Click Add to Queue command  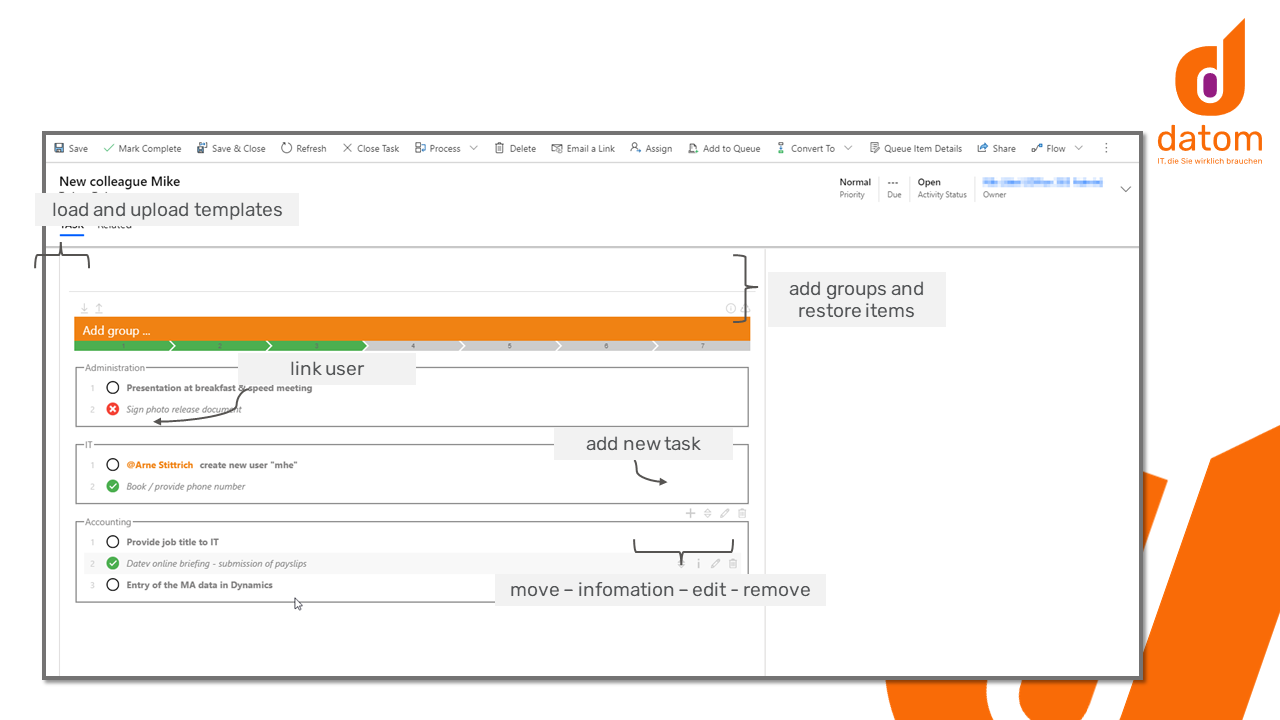click(x=724, y=148)
